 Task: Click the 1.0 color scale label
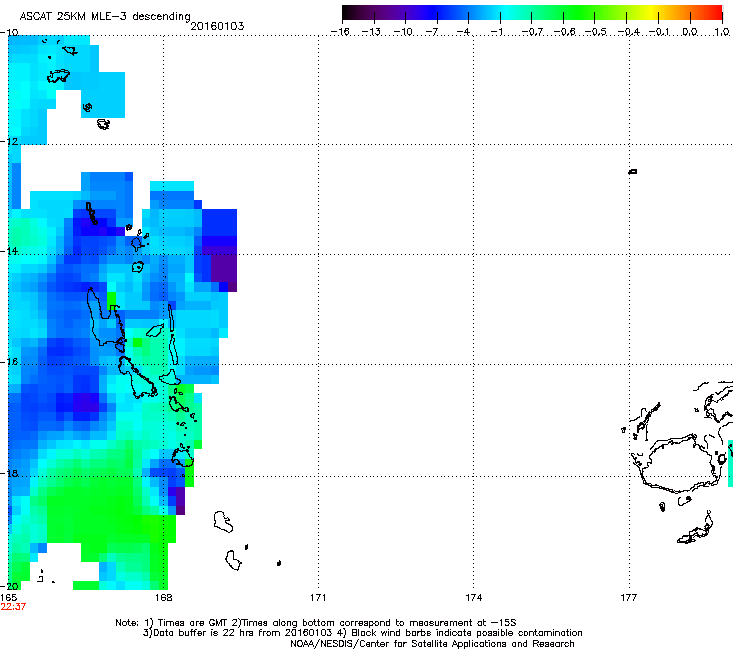pyautogui.click(x=722, y=32)
